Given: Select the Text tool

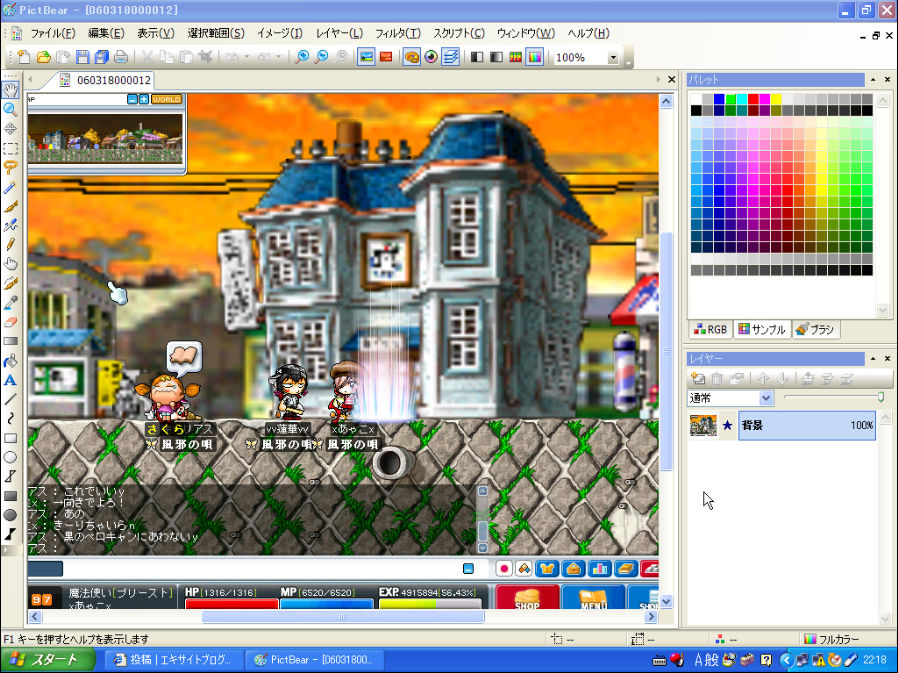Looking at the screenshot, I should [10, 380].
